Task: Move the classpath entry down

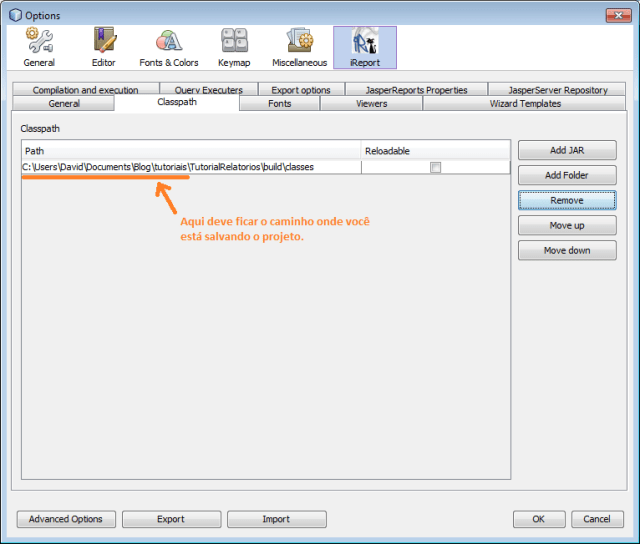Action: click(x=567, y=250)
